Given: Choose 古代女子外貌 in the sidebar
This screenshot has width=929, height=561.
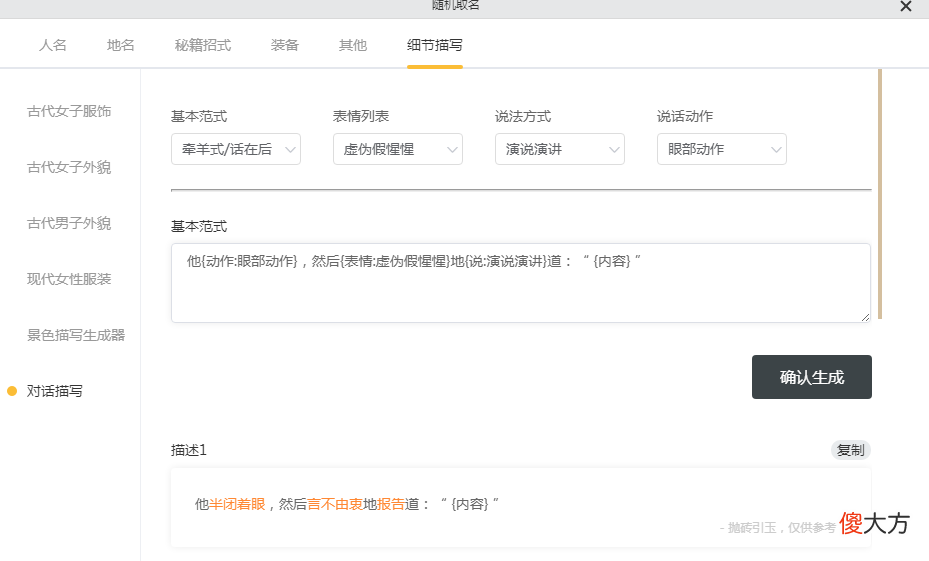Looking at the screenshot, I should coord(69,167).
